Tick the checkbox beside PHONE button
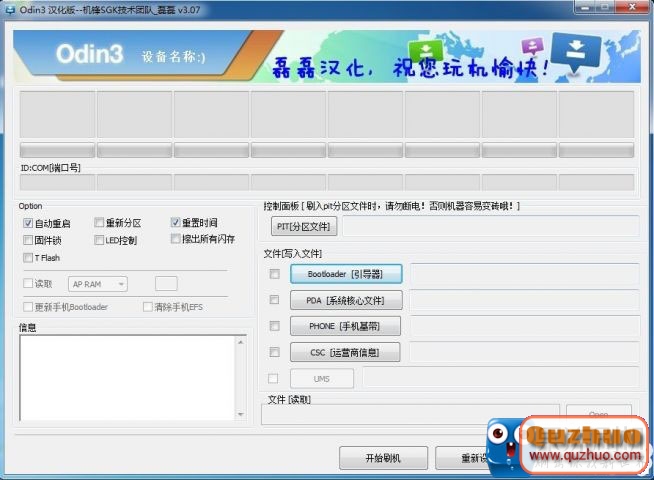The width and height of the screenshot is (654, 480). point(274,326)
